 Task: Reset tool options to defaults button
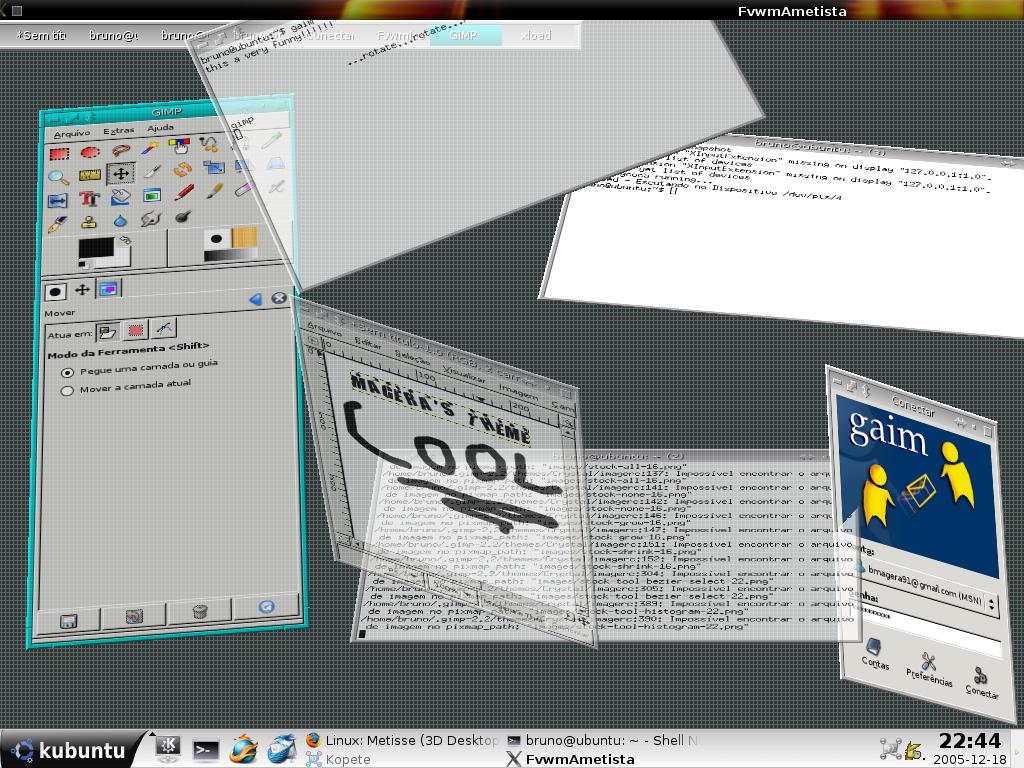pyautogui.click(x=266, y=606)
